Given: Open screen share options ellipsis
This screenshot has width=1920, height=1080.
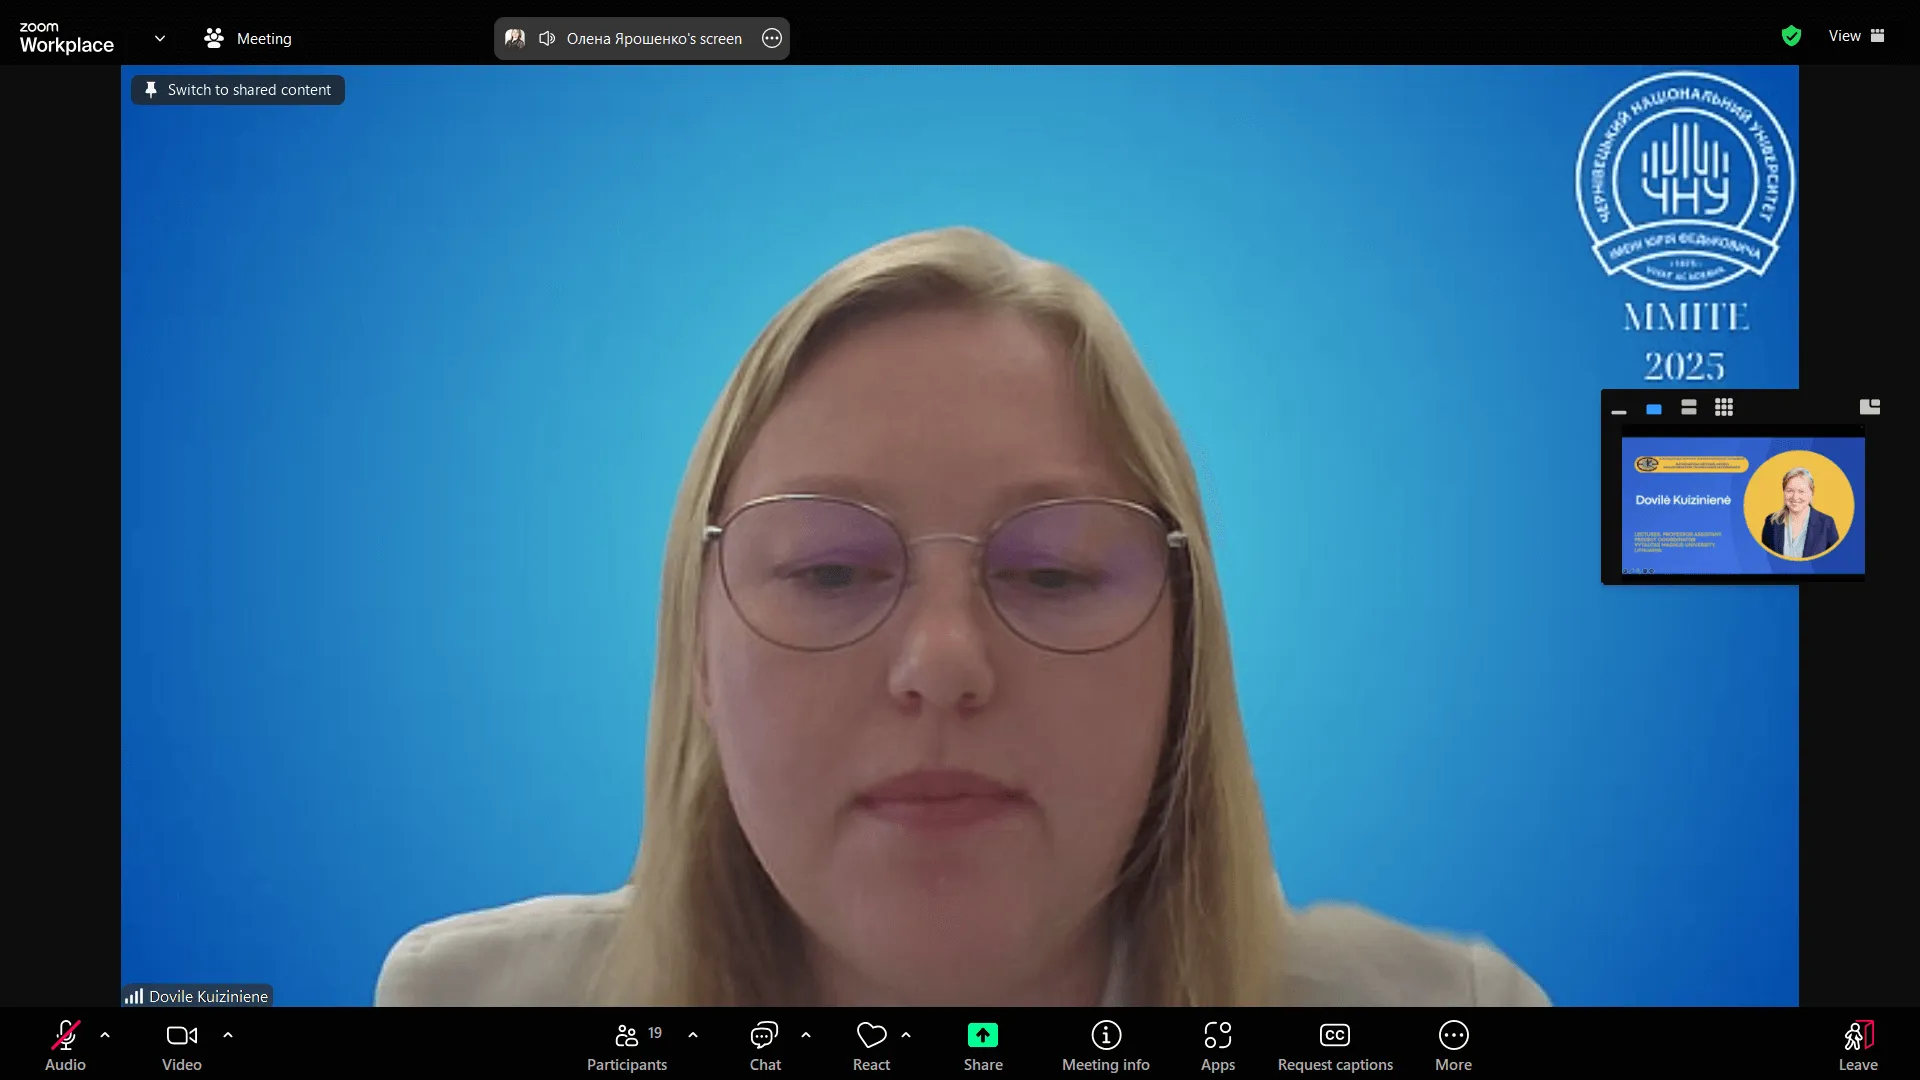Looking at the screenshot, I should click(x=772, y=38).
